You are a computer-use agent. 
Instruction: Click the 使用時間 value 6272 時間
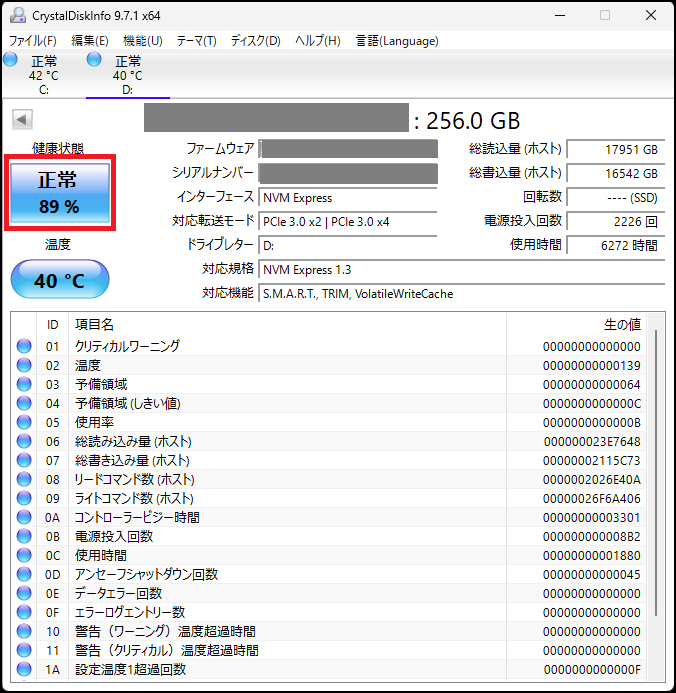coord(615,245)
